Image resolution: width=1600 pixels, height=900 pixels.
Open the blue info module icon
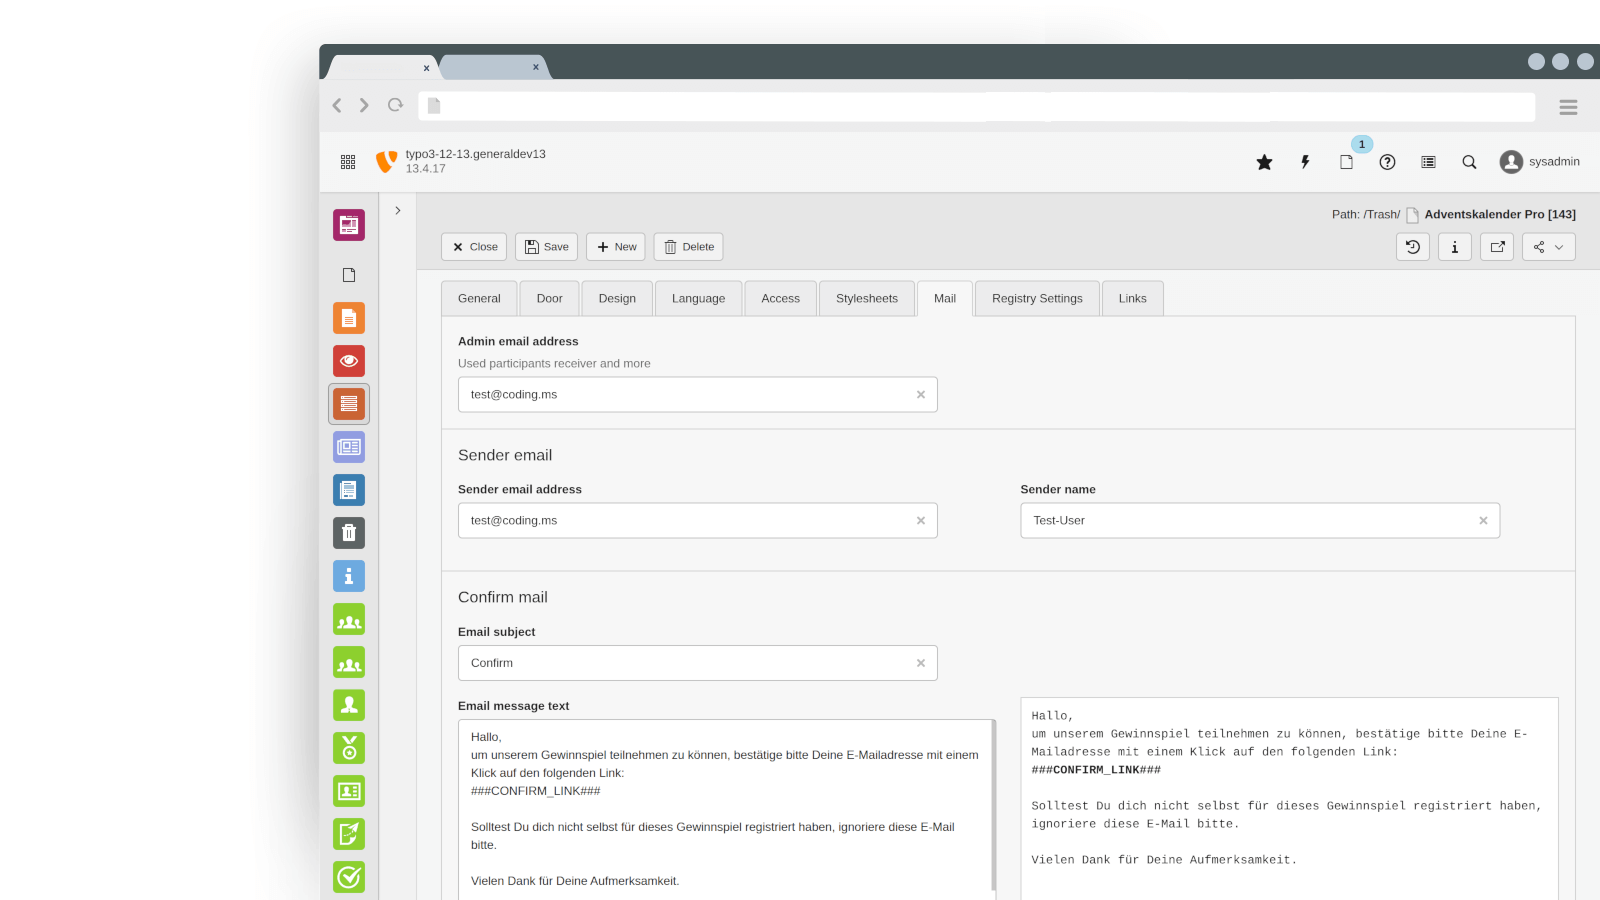coord(349,576)
